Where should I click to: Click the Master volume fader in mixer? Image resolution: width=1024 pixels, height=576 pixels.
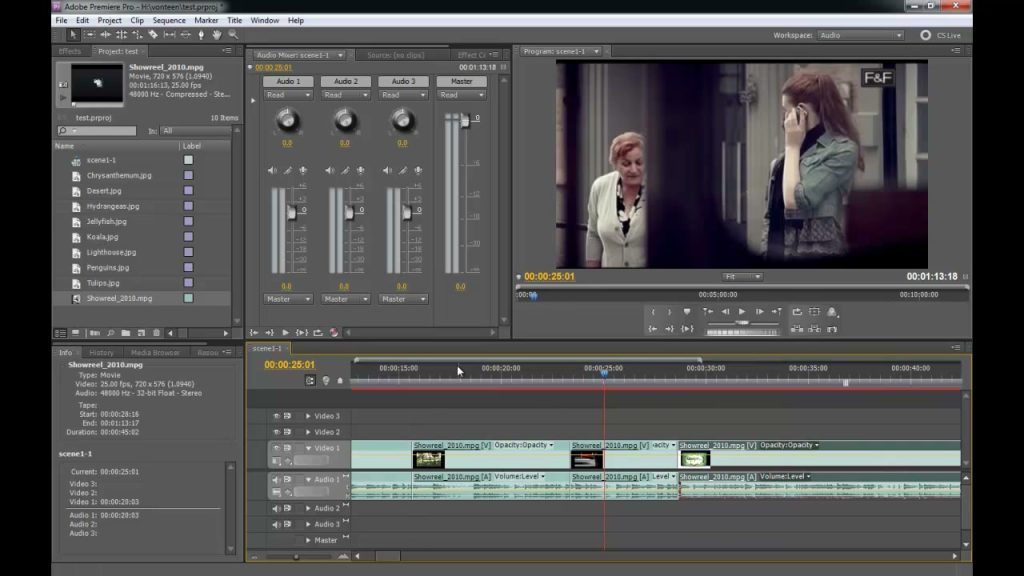tap(465, 121)
